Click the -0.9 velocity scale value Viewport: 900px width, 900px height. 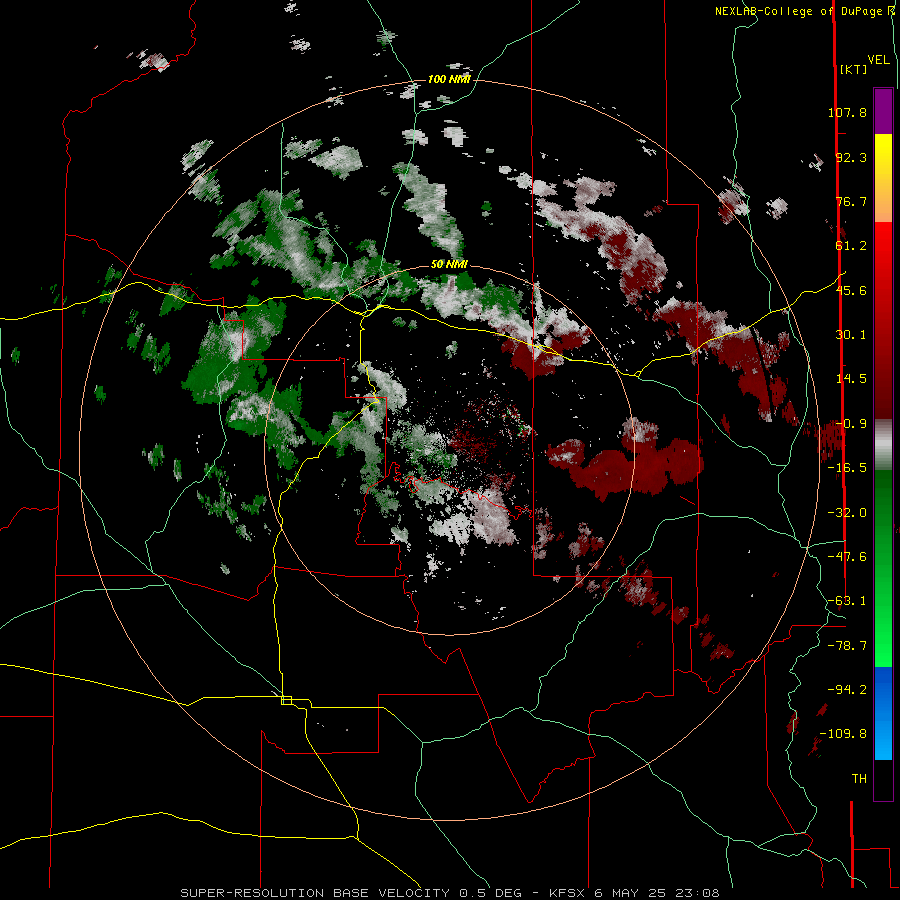(x=851, y=424)
